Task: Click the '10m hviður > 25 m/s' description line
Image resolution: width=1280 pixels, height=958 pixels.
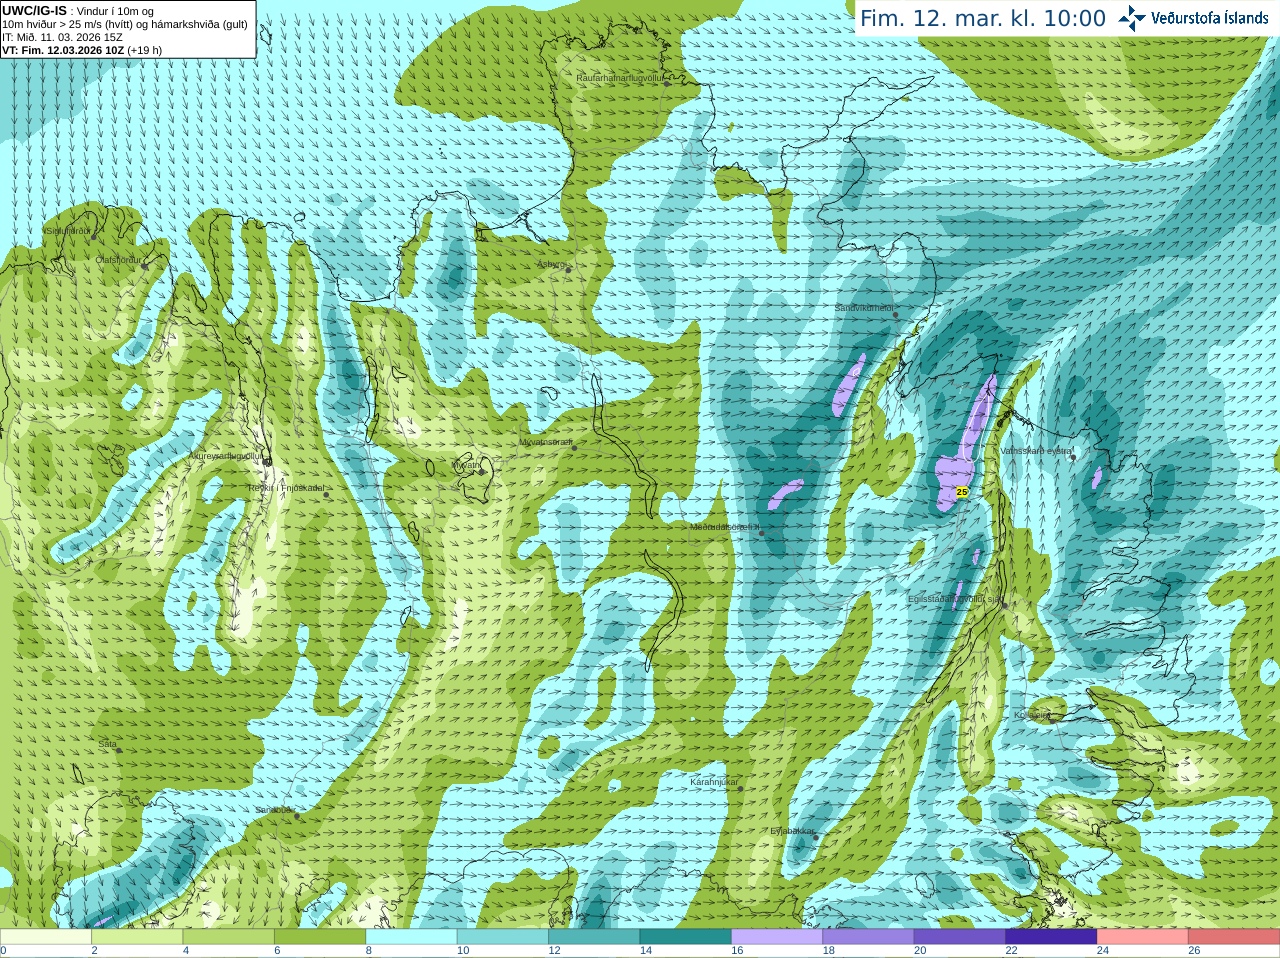Action: [125, 24]
